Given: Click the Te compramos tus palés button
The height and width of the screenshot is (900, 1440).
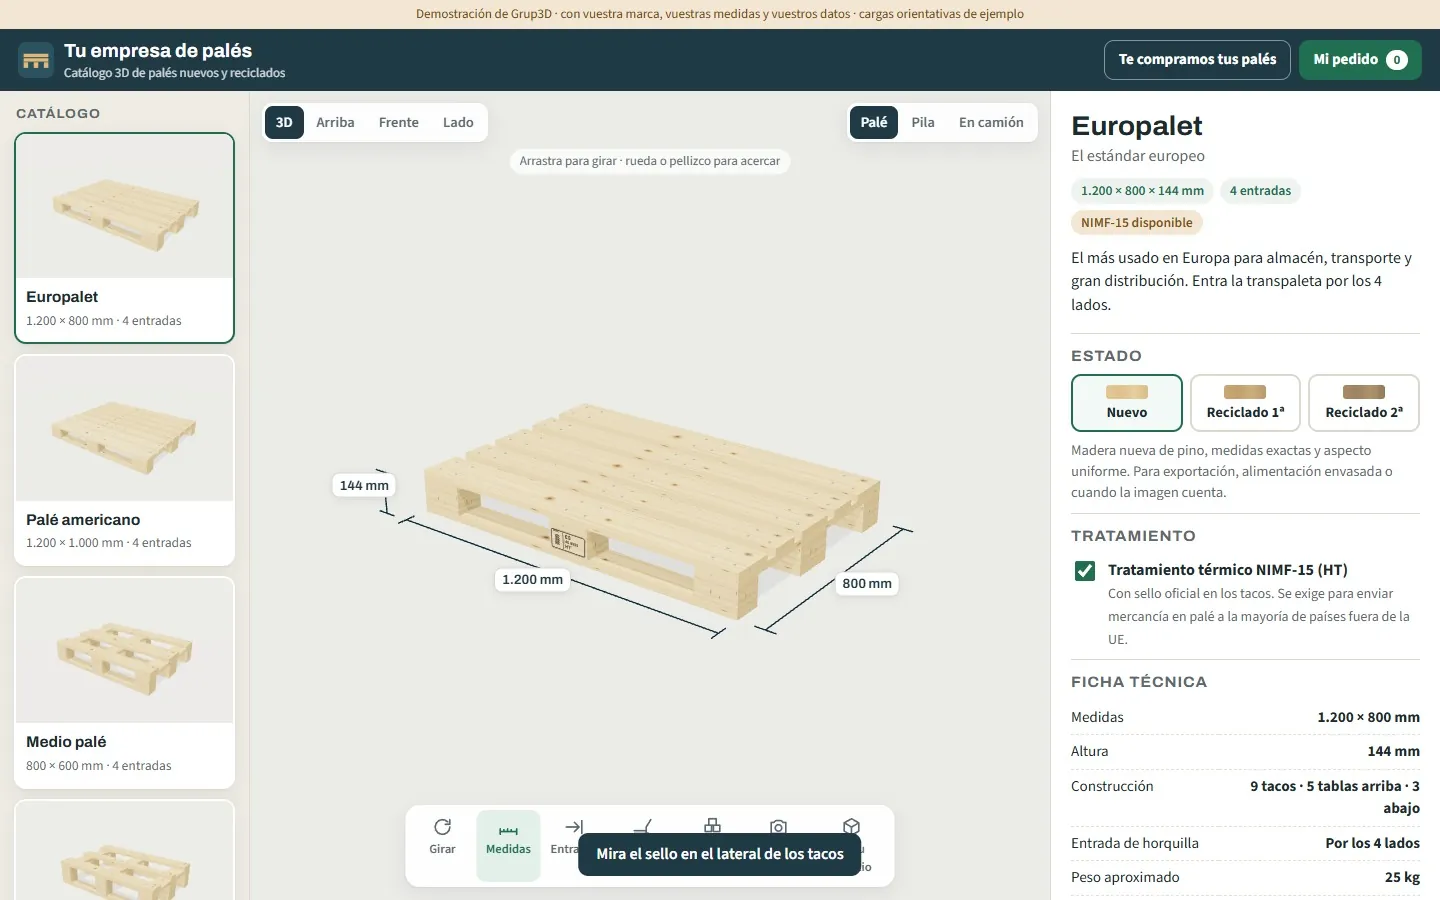Looking at the screenshot, I should tap(1197, 59).
